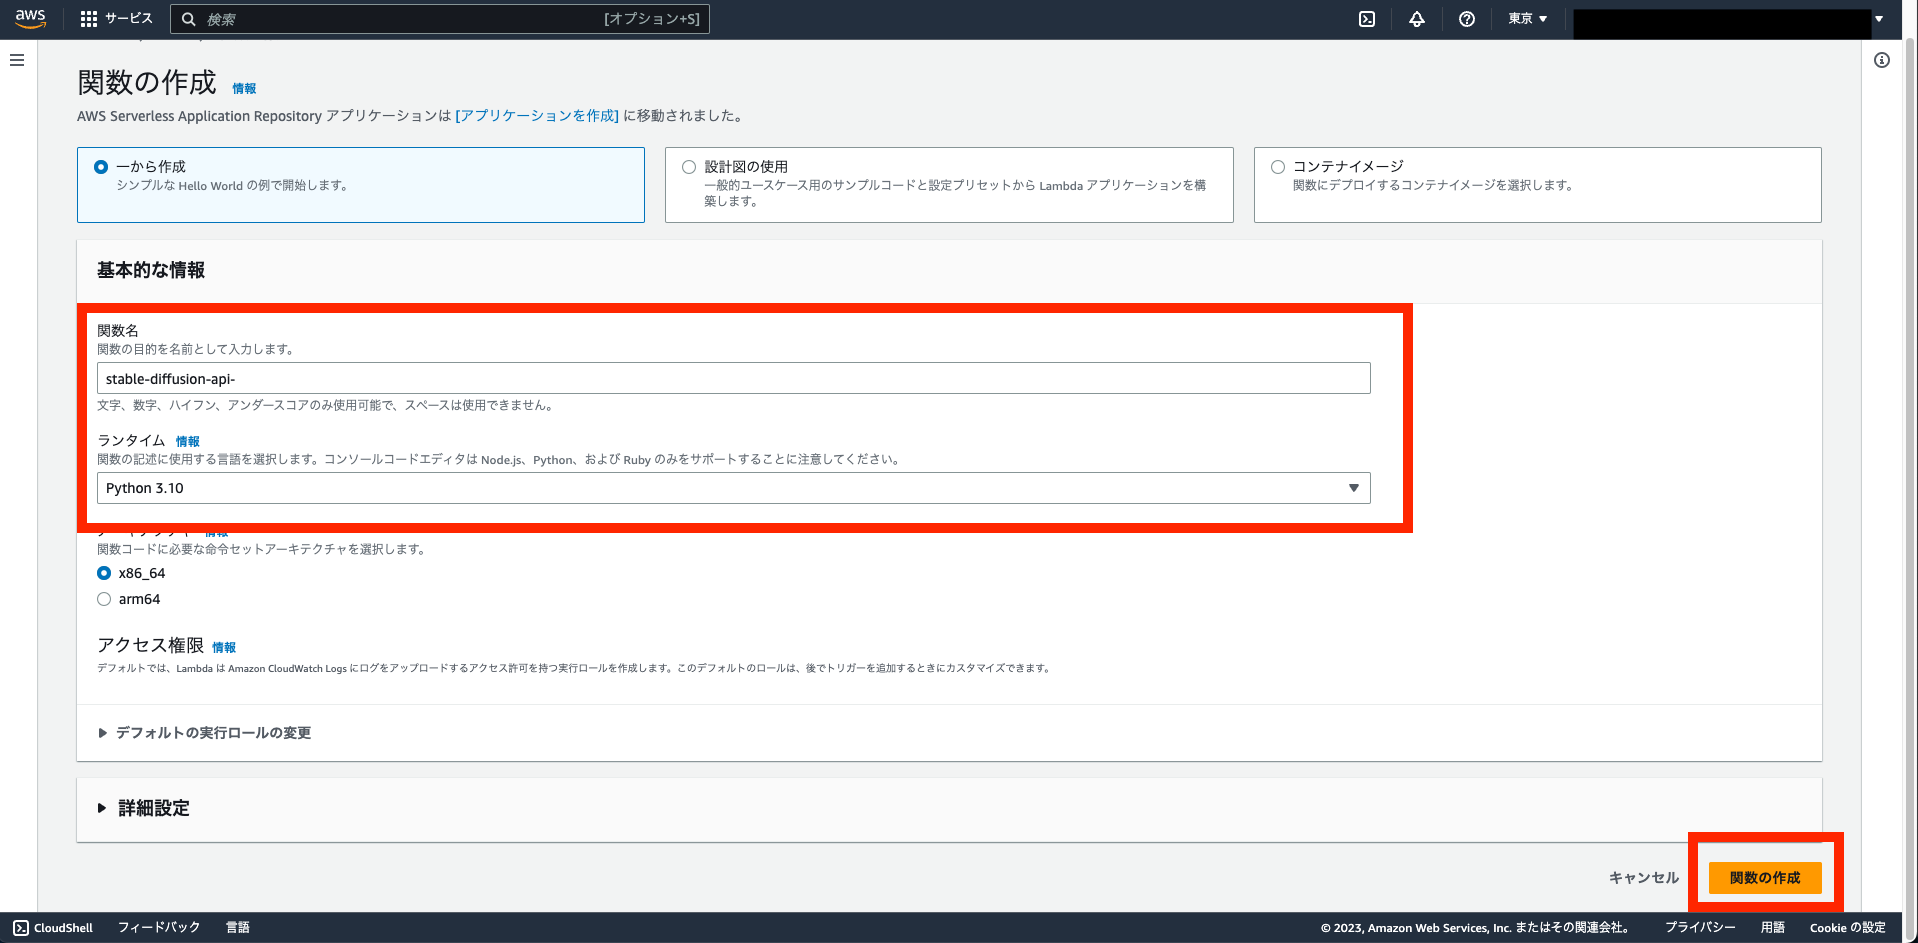Open the notifications bell

[1417, 19]
